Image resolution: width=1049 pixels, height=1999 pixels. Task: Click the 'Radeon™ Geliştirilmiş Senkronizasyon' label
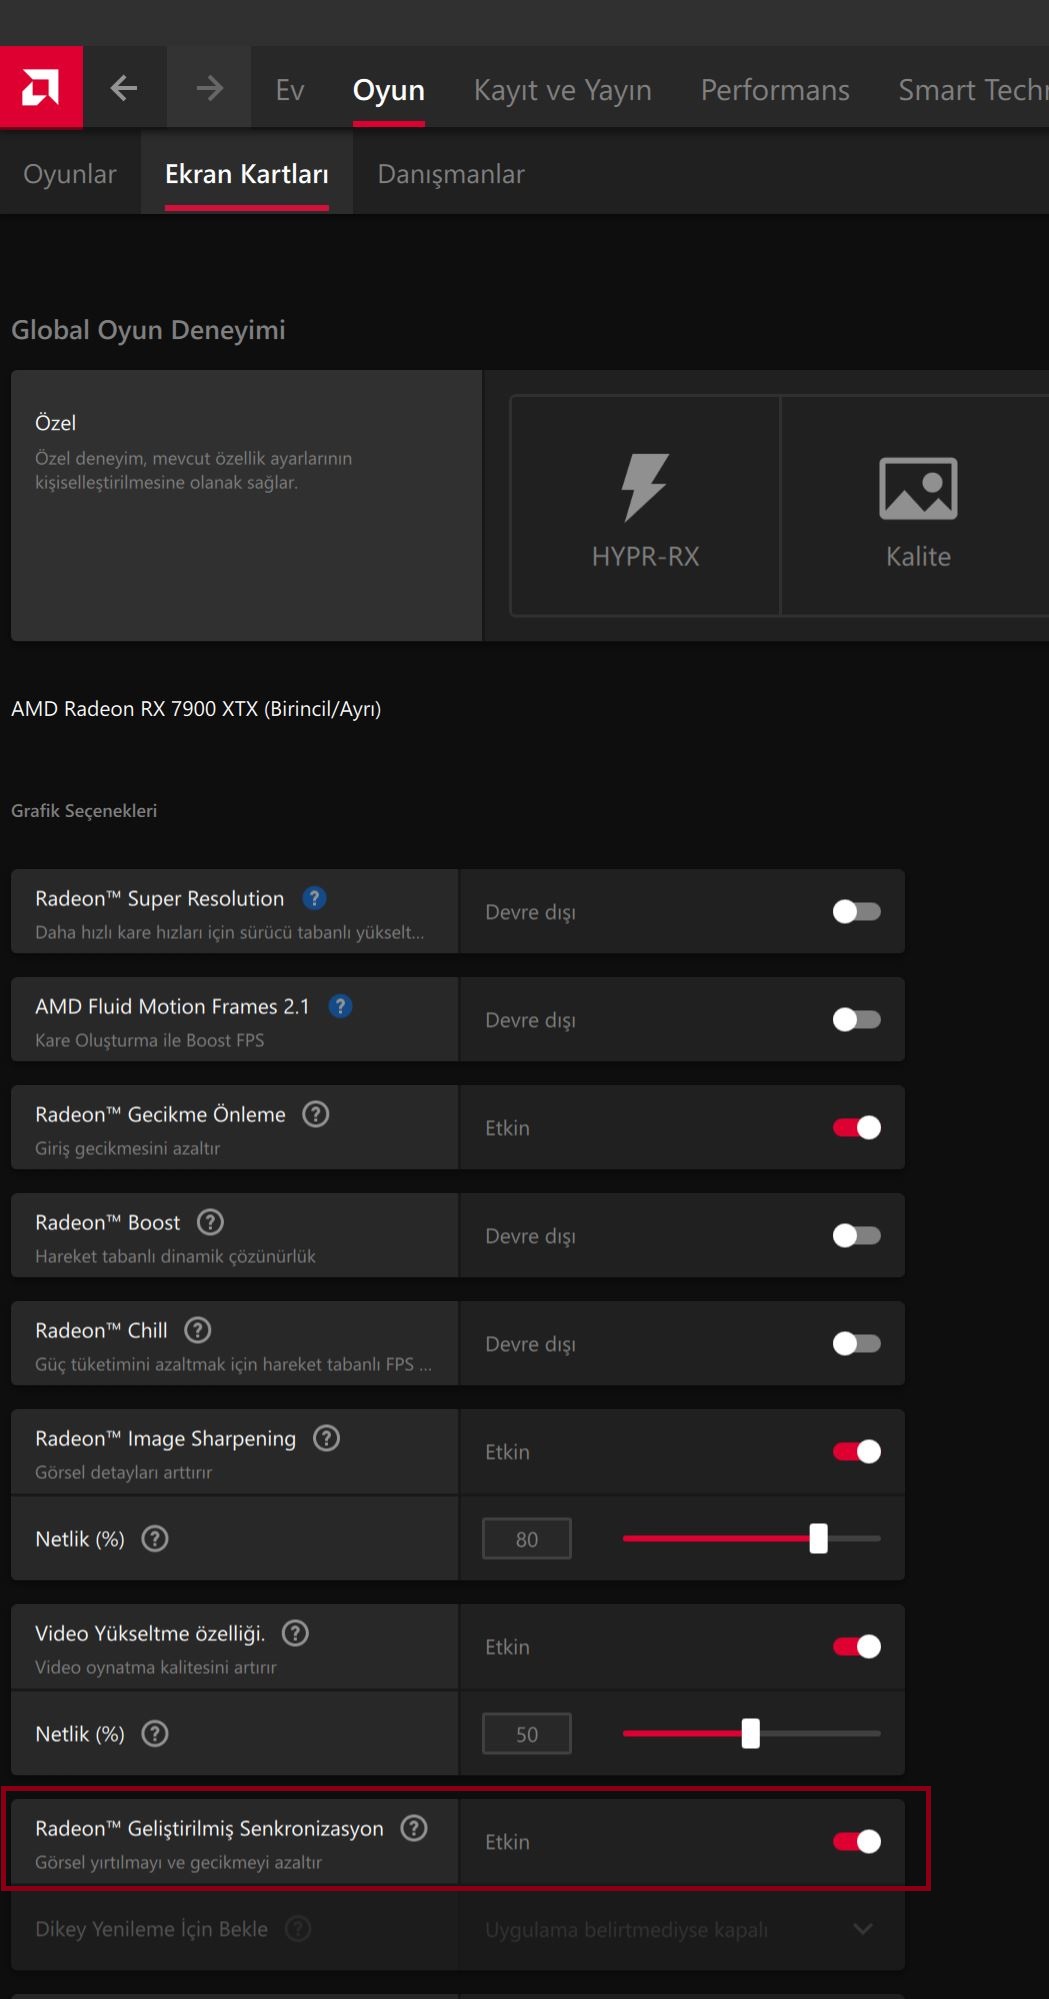(x=210, y=1829)
